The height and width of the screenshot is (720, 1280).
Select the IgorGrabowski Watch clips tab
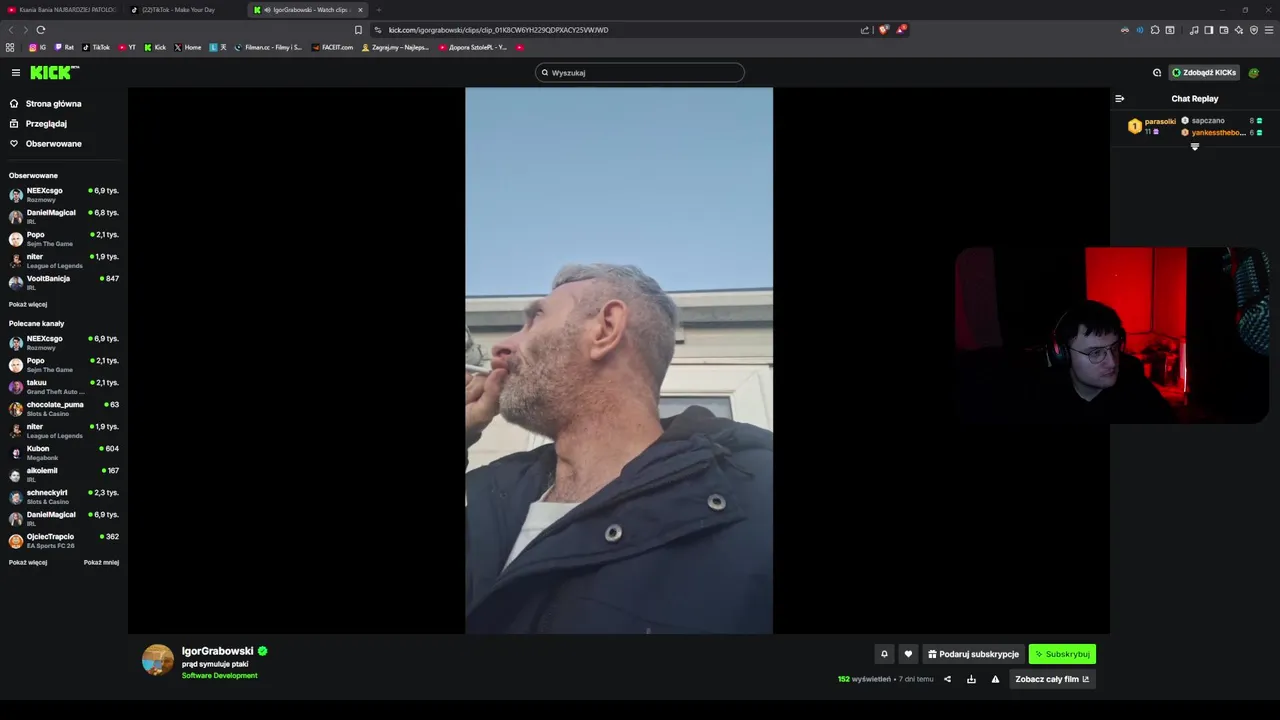tap(308, 10)
